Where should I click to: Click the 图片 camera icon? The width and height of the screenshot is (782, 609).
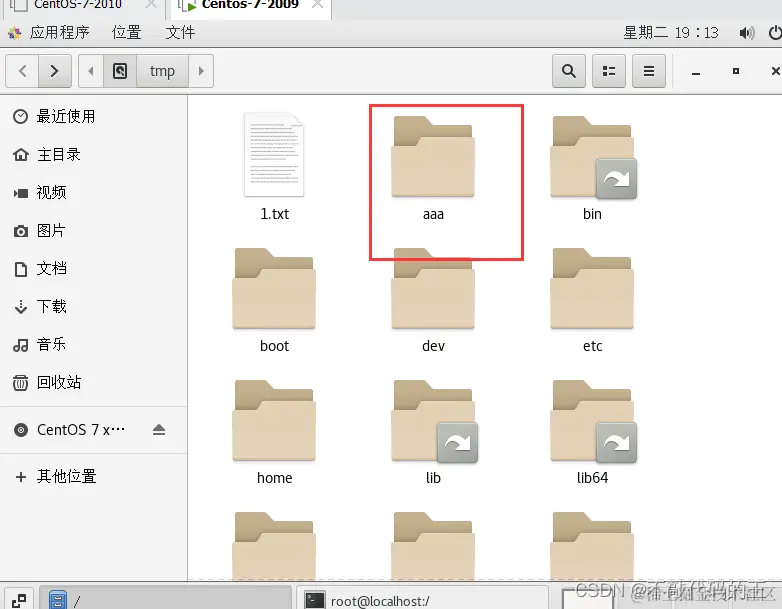click(20, 231)
